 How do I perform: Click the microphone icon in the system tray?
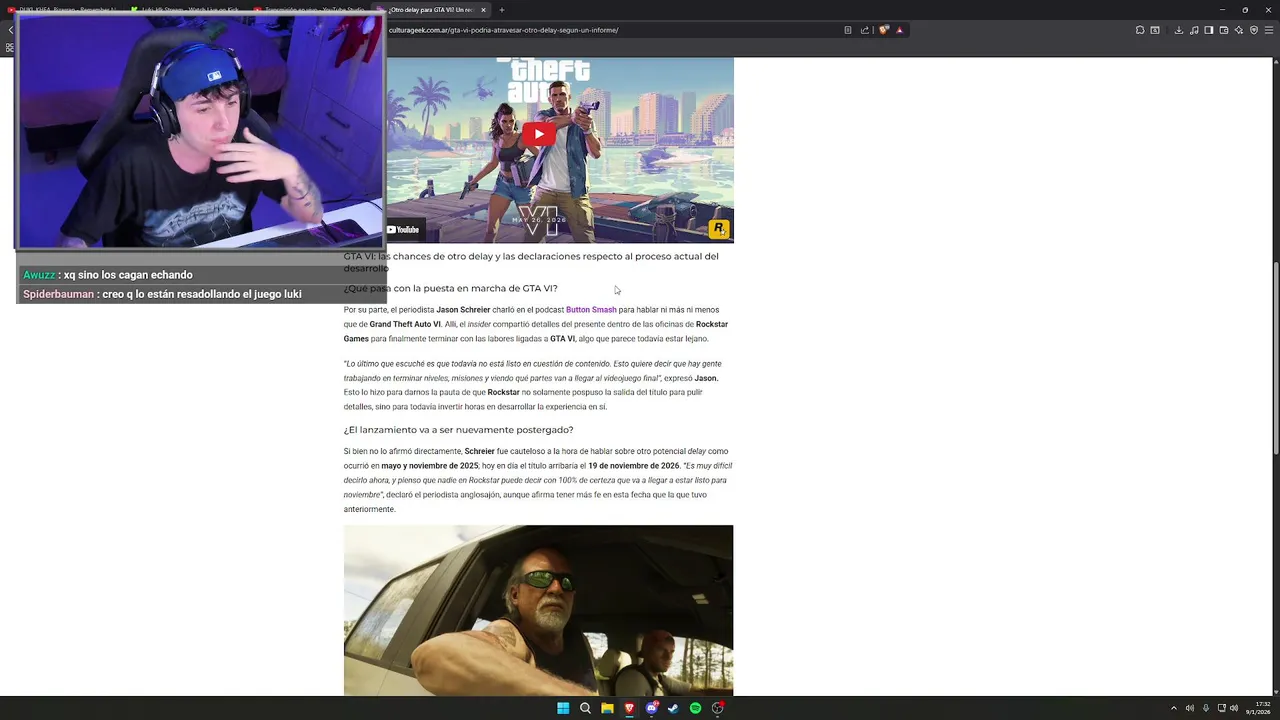point(1206,708)
